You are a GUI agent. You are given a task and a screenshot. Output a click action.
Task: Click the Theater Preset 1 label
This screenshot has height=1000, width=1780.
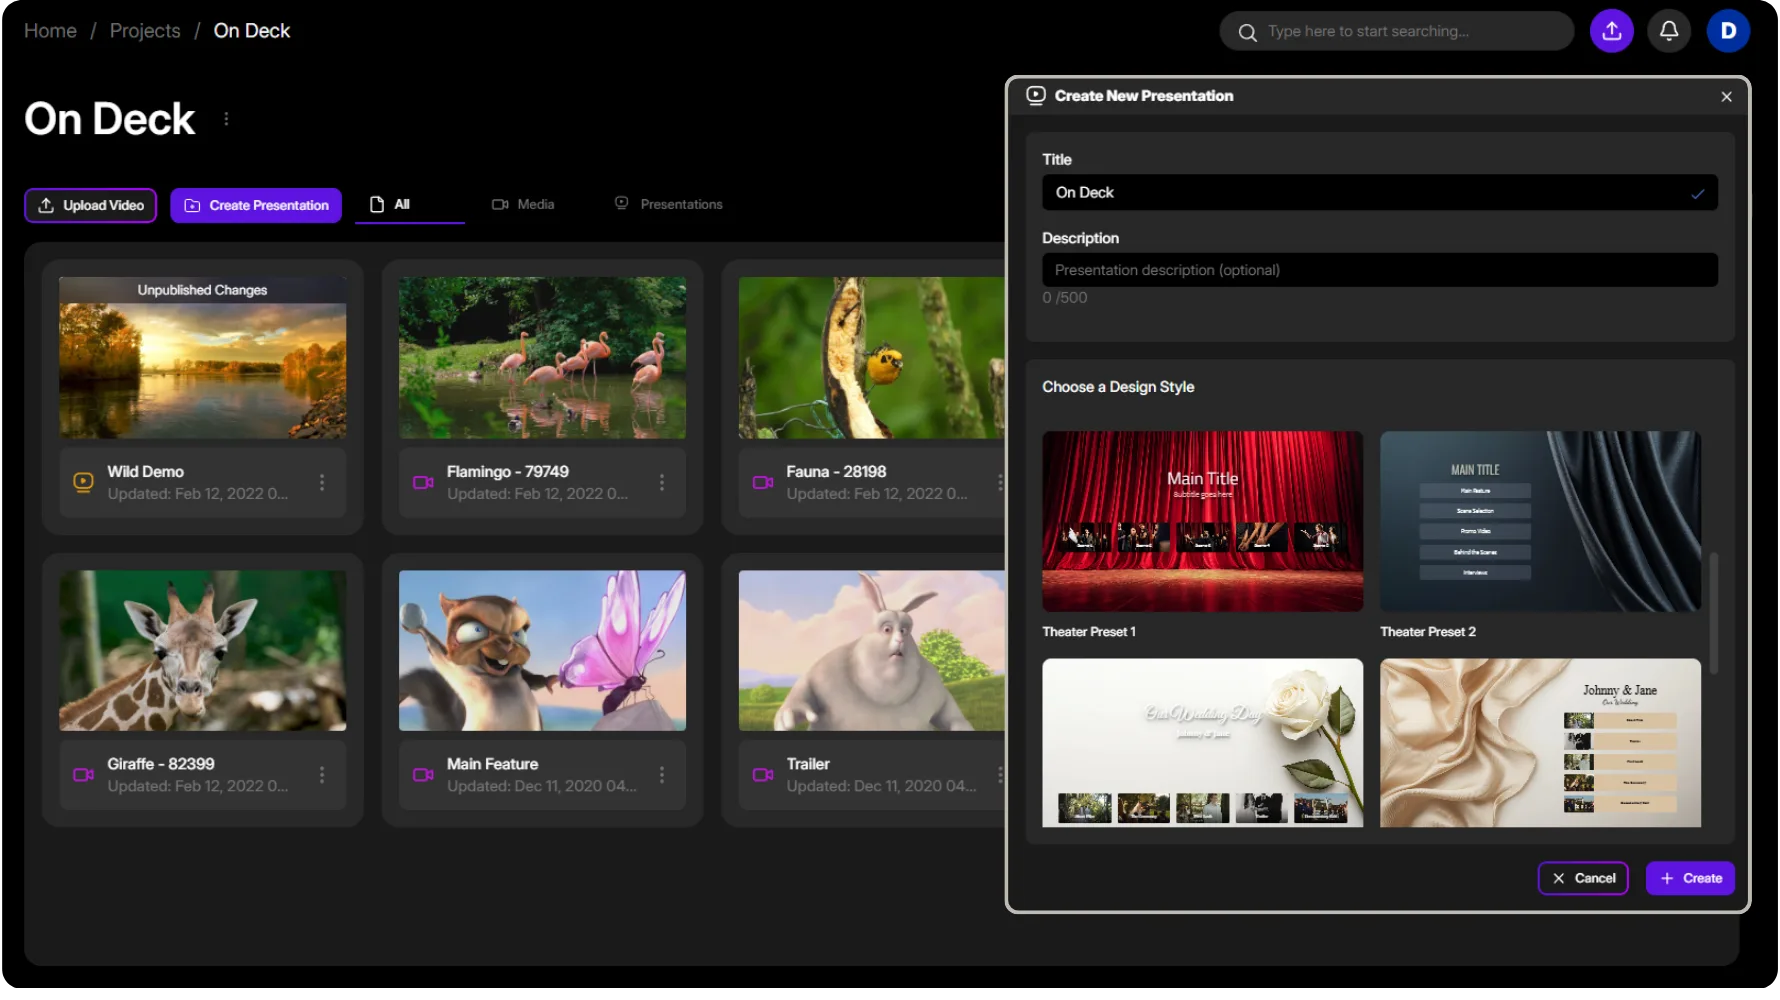1089,632
